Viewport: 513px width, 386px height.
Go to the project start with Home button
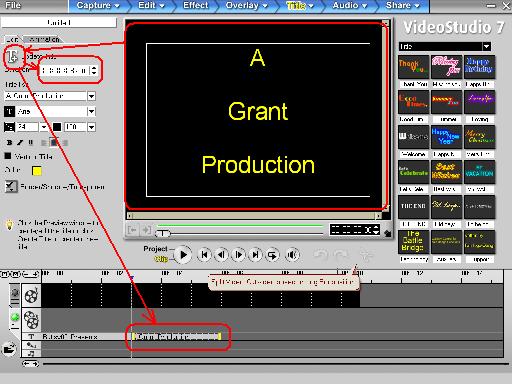coord(205,255)
